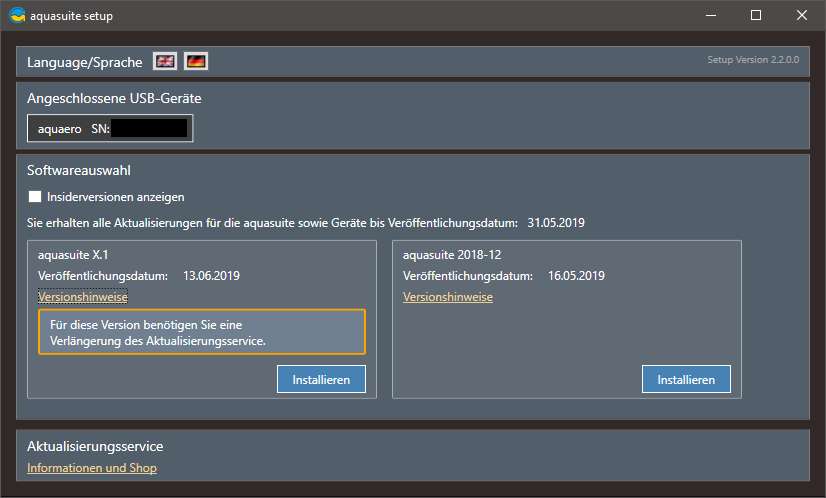Click the Angeschlossene USB-Geräte heading

[114, 98]
